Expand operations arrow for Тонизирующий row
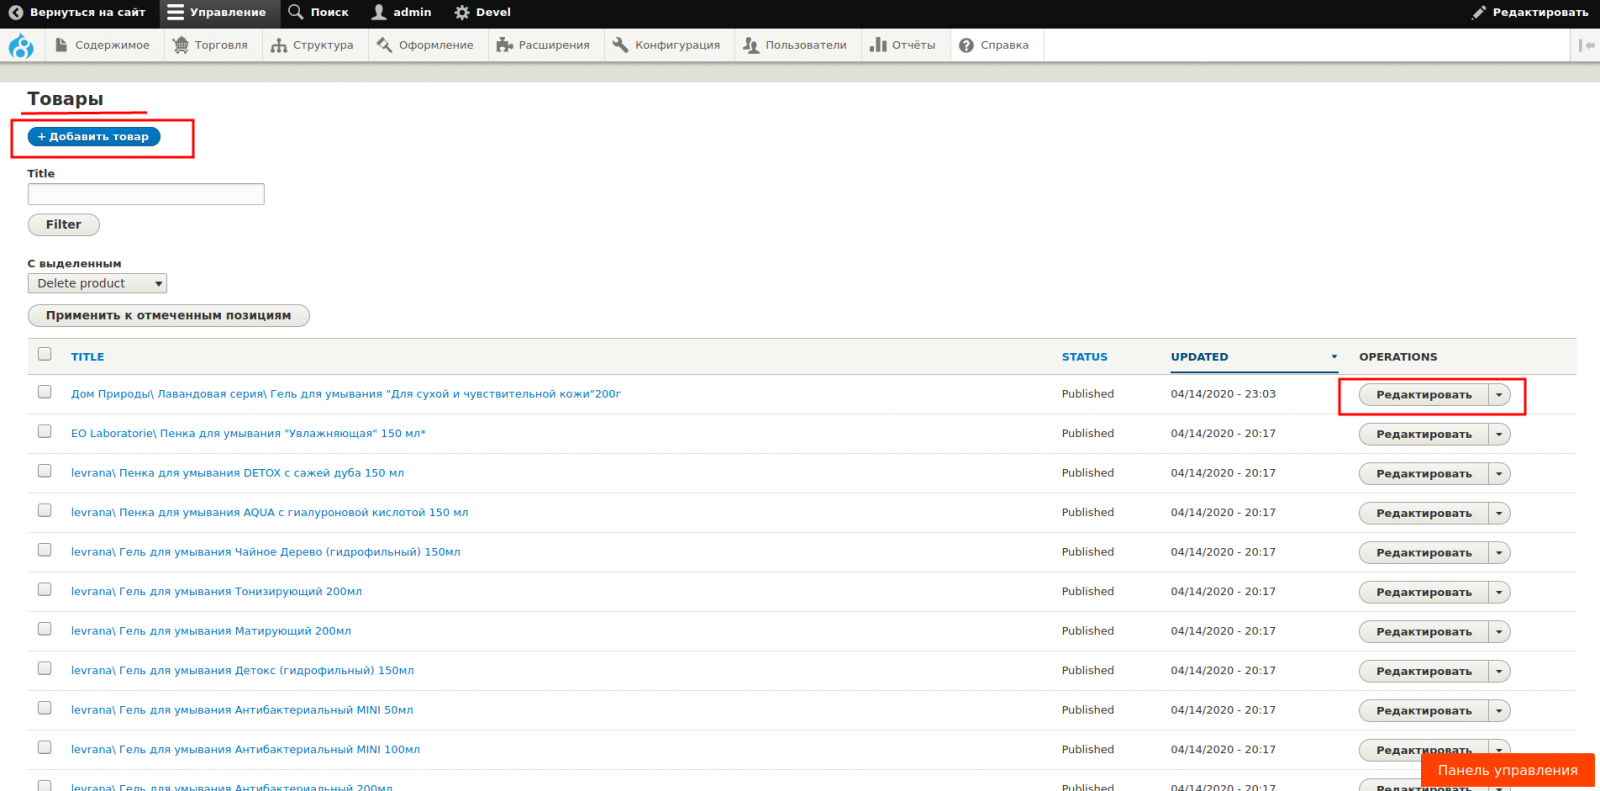Viewport: 1600px width, 791px height. [x=1499, y=592]
